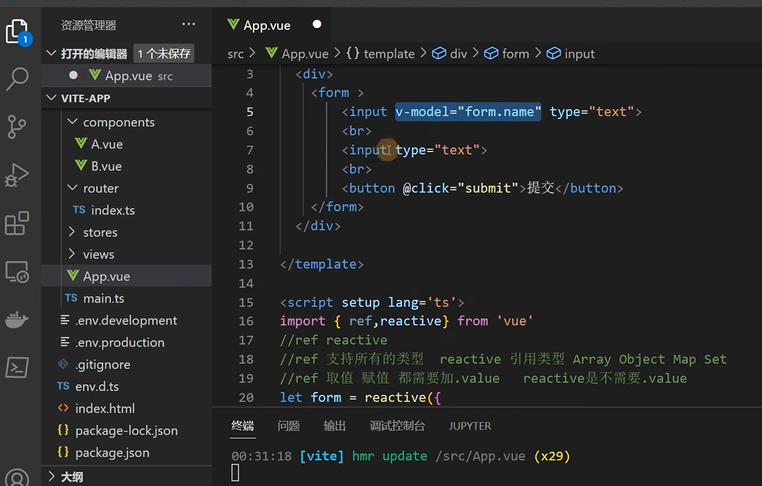The width and height of the screenshot is (762, 486).
Task: Open the Run and Debug view icon
Action: tap(17, 175)
